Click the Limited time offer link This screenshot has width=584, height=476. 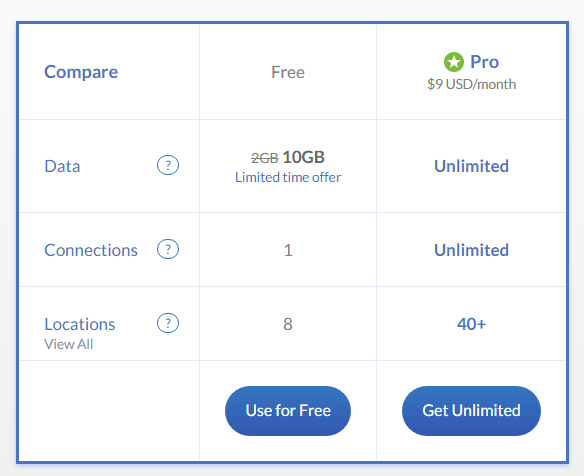(288, 177)
